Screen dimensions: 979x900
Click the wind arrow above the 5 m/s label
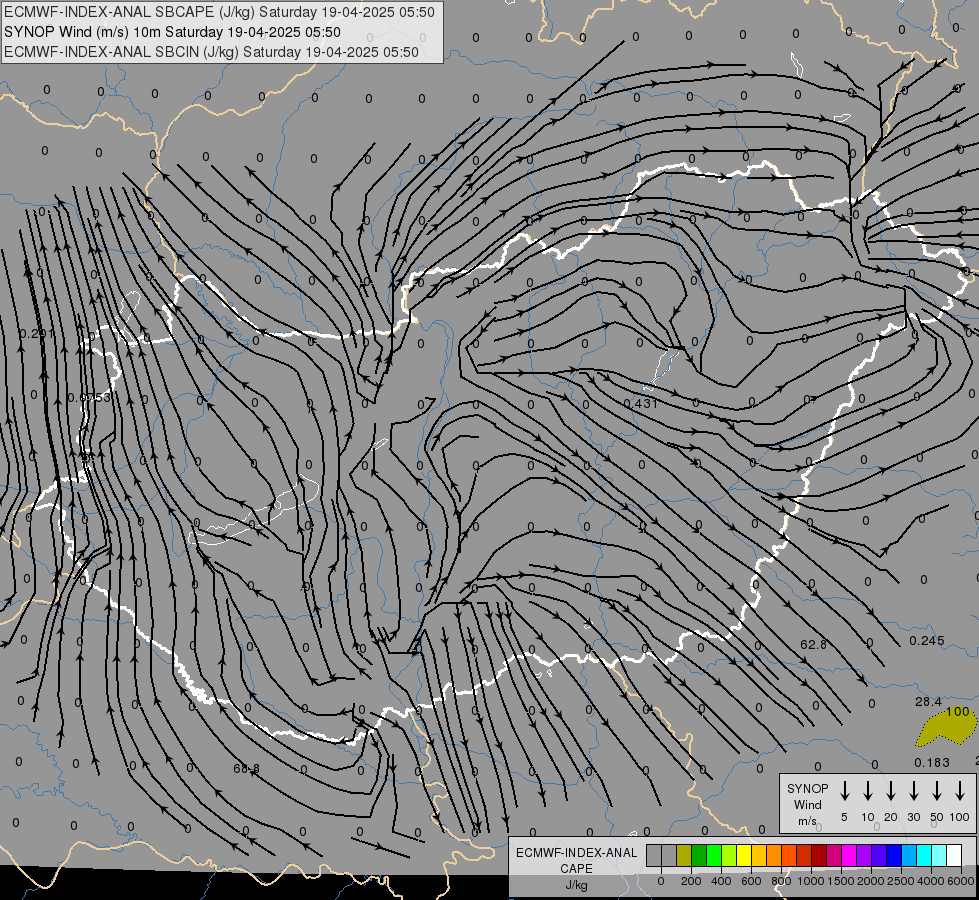(844, 791)
